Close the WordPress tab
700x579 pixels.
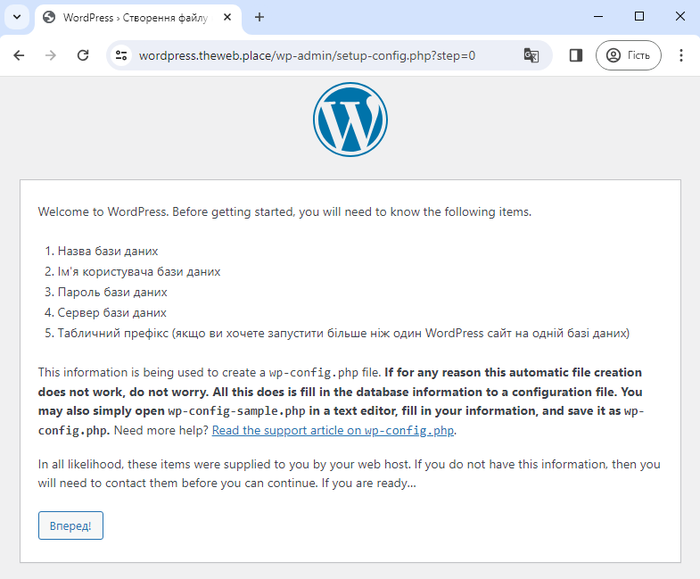(227, 17)
